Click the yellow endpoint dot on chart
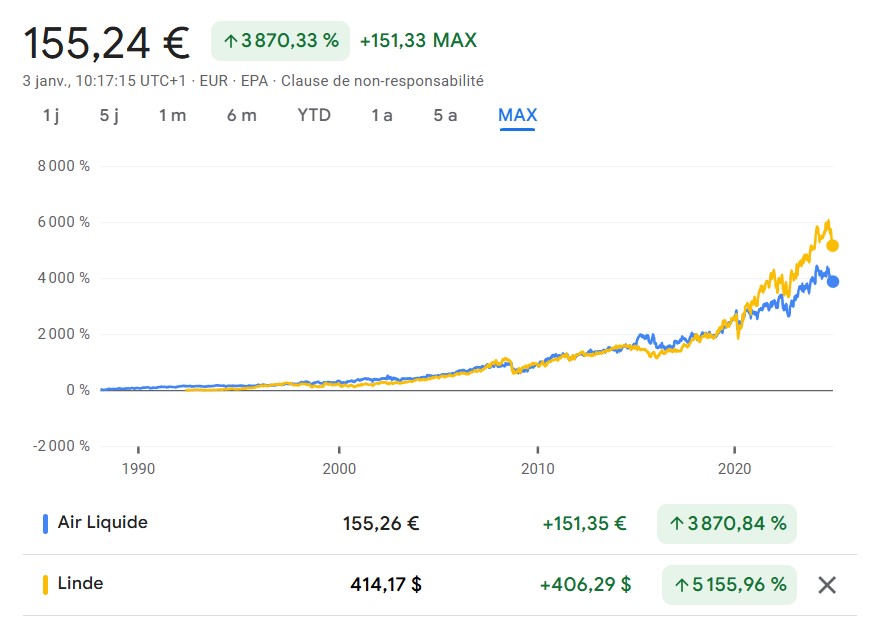The image size is (892, 618). 832,245
